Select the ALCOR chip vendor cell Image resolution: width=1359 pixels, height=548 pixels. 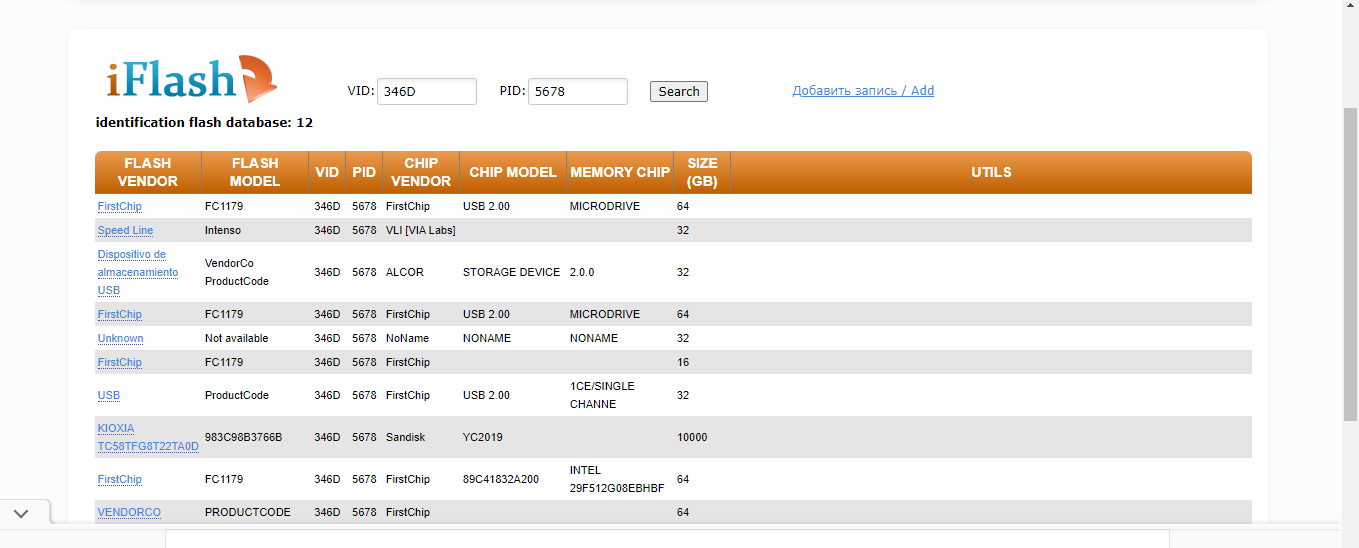pyautogui.click(x=405, y=272)
